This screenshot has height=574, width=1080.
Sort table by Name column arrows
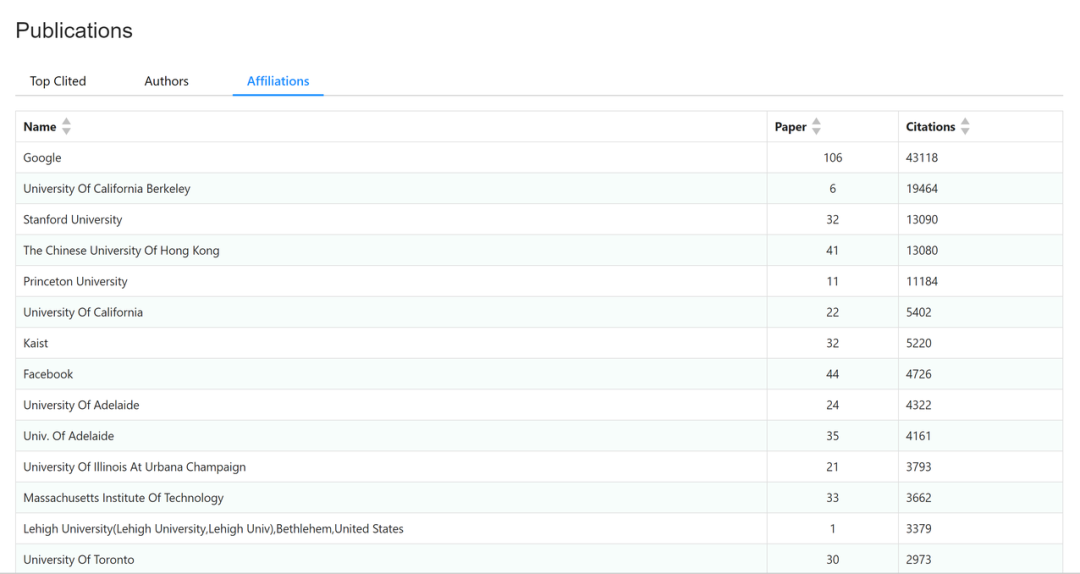tap(66, 126)
